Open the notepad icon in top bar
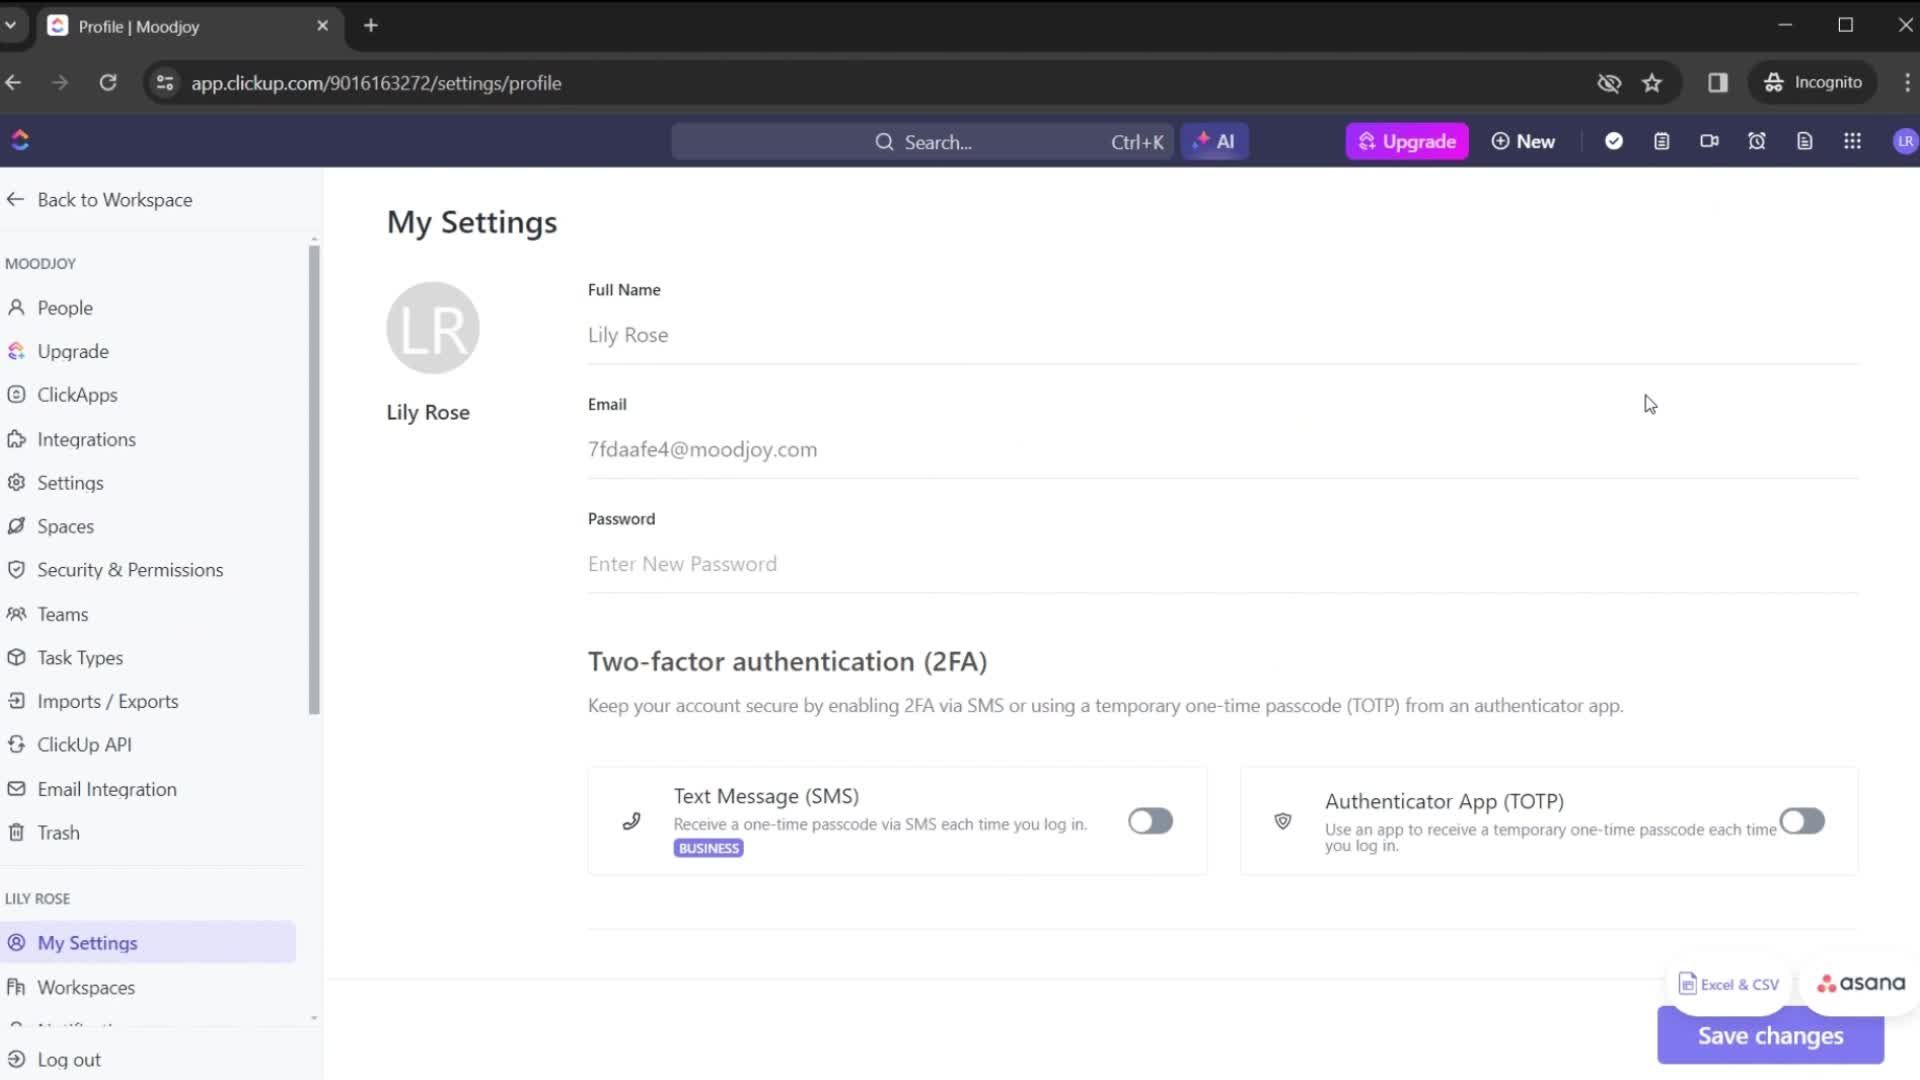 pyautogui.click(x=1661, y=142)
